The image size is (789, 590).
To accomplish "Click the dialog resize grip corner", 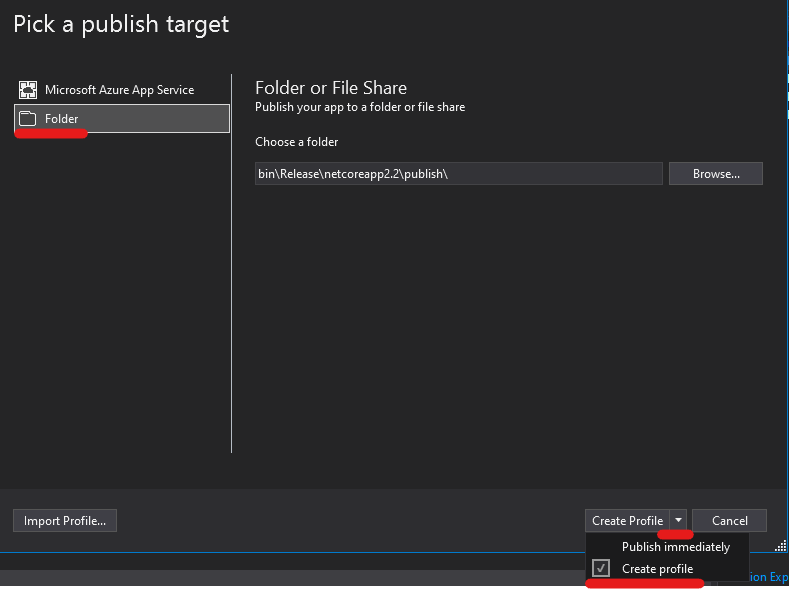I will tap(780, 546).
